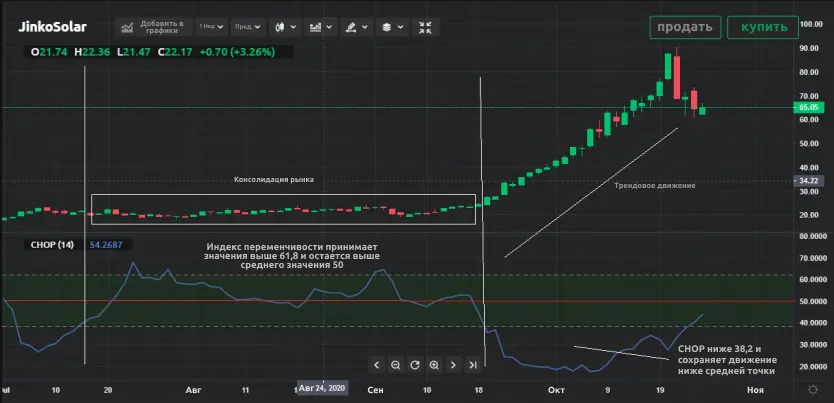Open the candlestick chart type dropdown

285,27
